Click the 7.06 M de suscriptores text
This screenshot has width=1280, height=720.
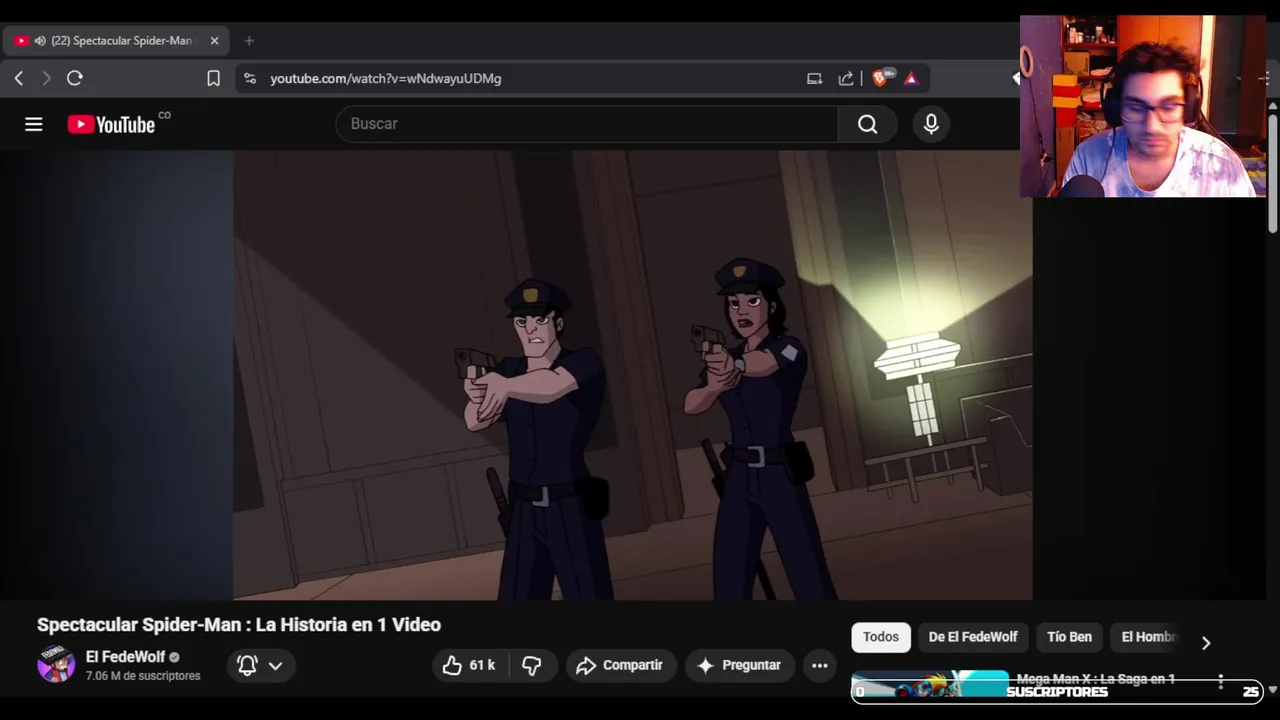coord(143,676)
